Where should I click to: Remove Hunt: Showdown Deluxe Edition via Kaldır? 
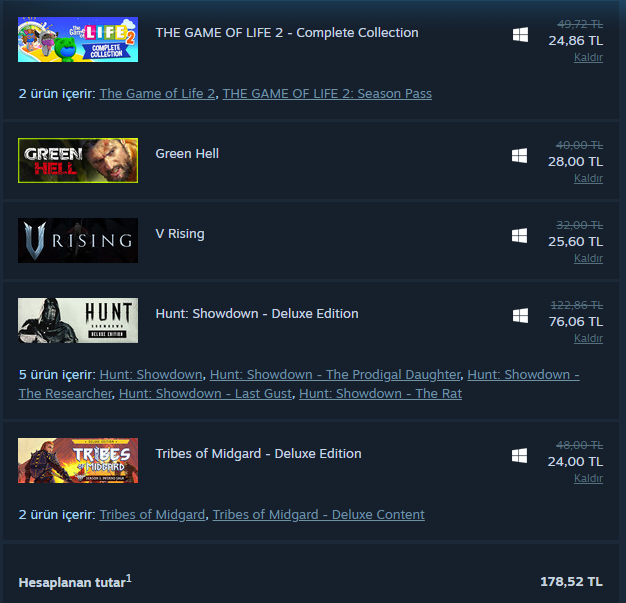pyautogui.click(x=588, y=338)
